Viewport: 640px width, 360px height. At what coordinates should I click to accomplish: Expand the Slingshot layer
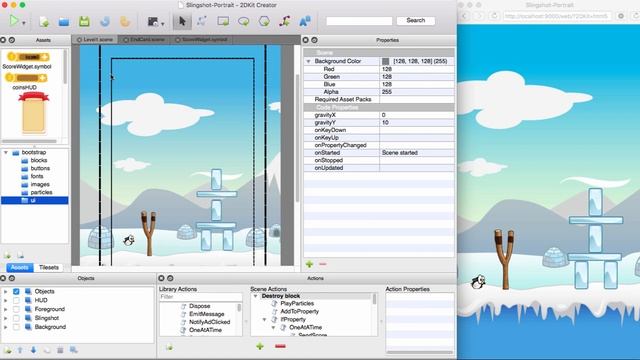coord(5,318)
